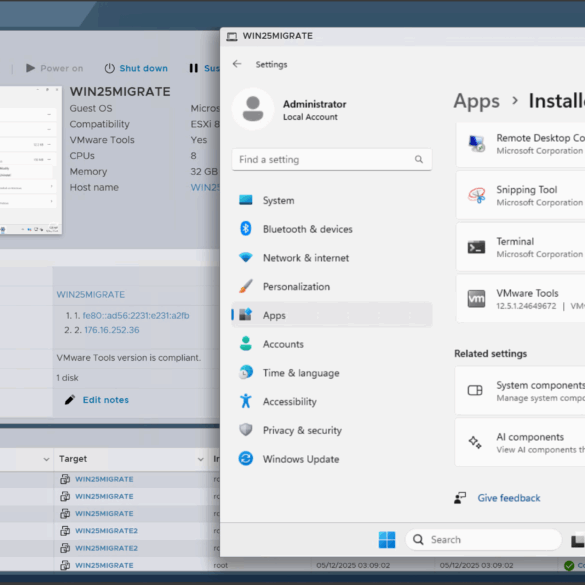Image resolution: width=585 pixels, height=585 pixels.
Task: Click the VMware Tools app icon
Action: click(476, 298)
